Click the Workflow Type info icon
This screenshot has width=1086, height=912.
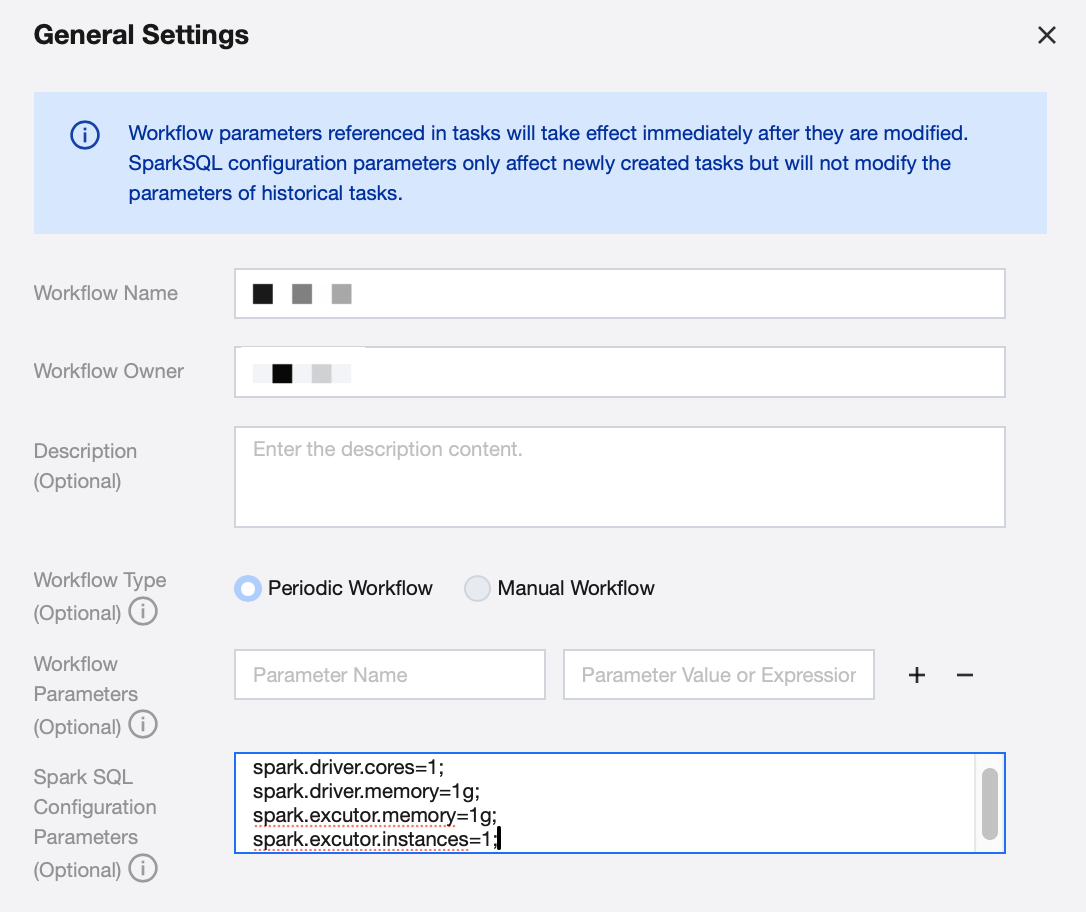pyautogui.click(x=143, y=611)
